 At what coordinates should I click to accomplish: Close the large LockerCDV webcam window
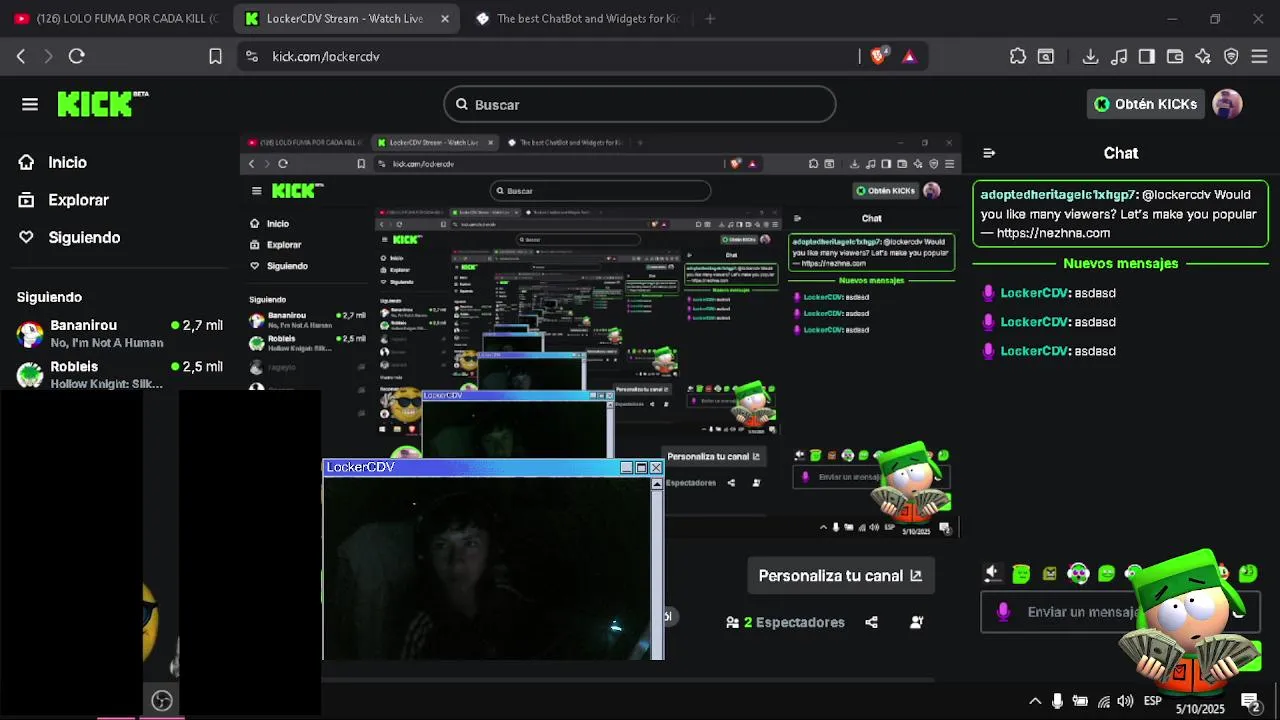click(656, 467)
